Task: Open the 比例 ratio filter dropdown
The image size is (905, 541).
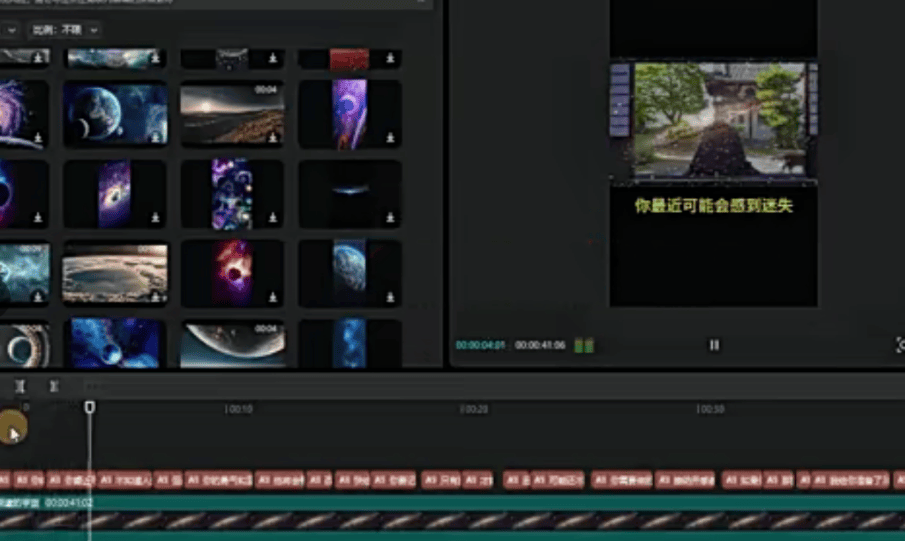Action: pyautogui.click(x=81, y=30)
